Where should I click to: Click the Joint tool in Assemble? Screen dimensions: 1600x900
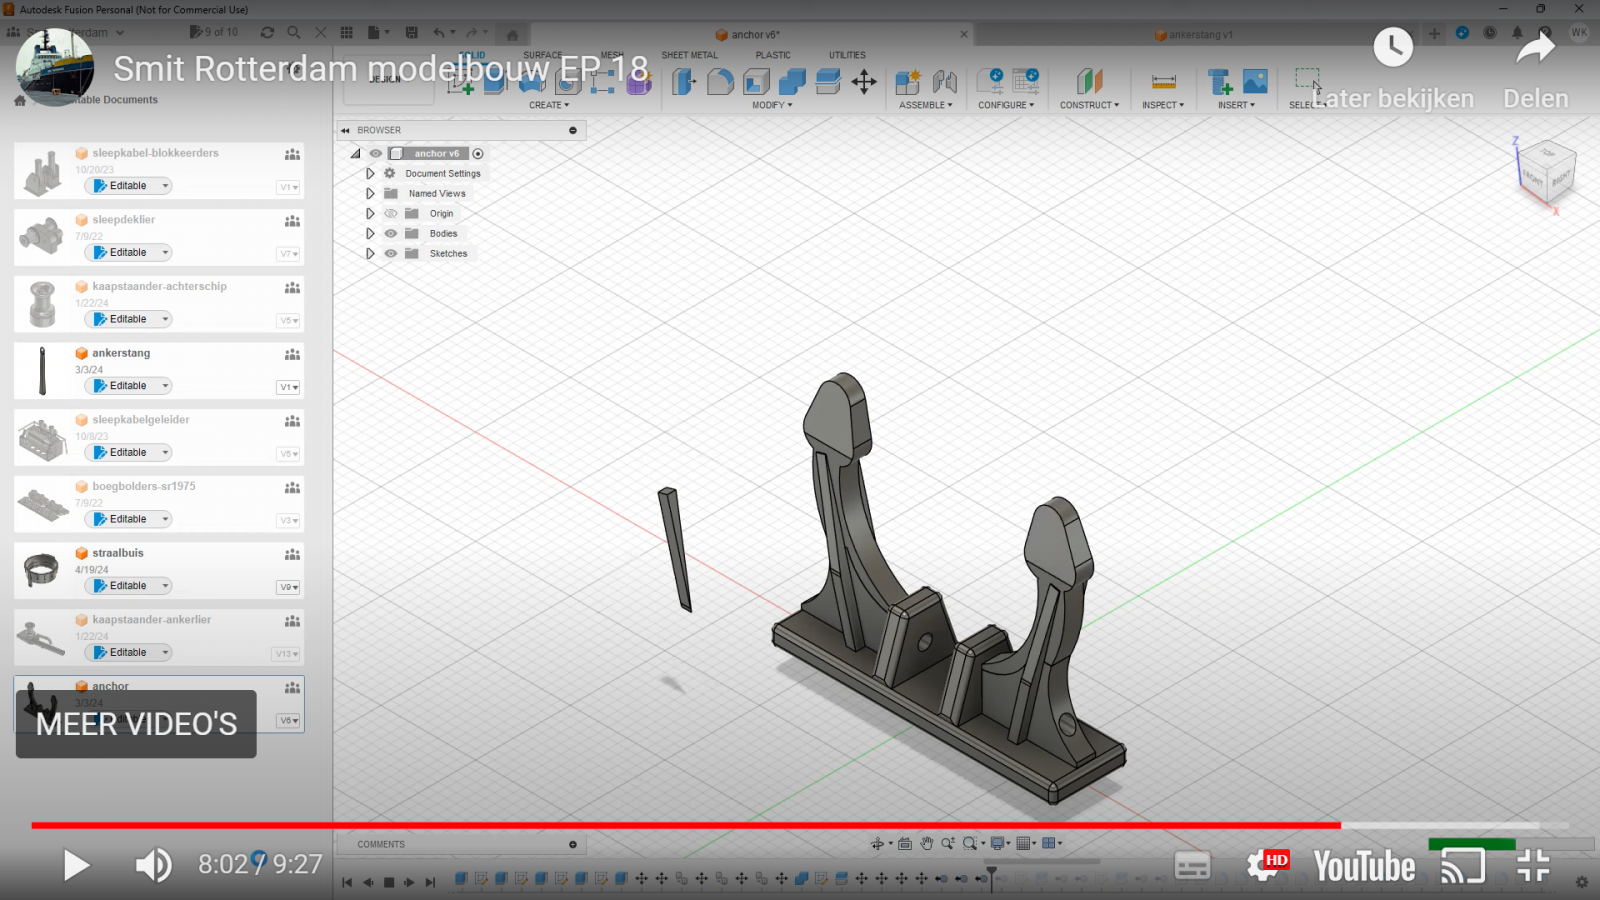944,82
